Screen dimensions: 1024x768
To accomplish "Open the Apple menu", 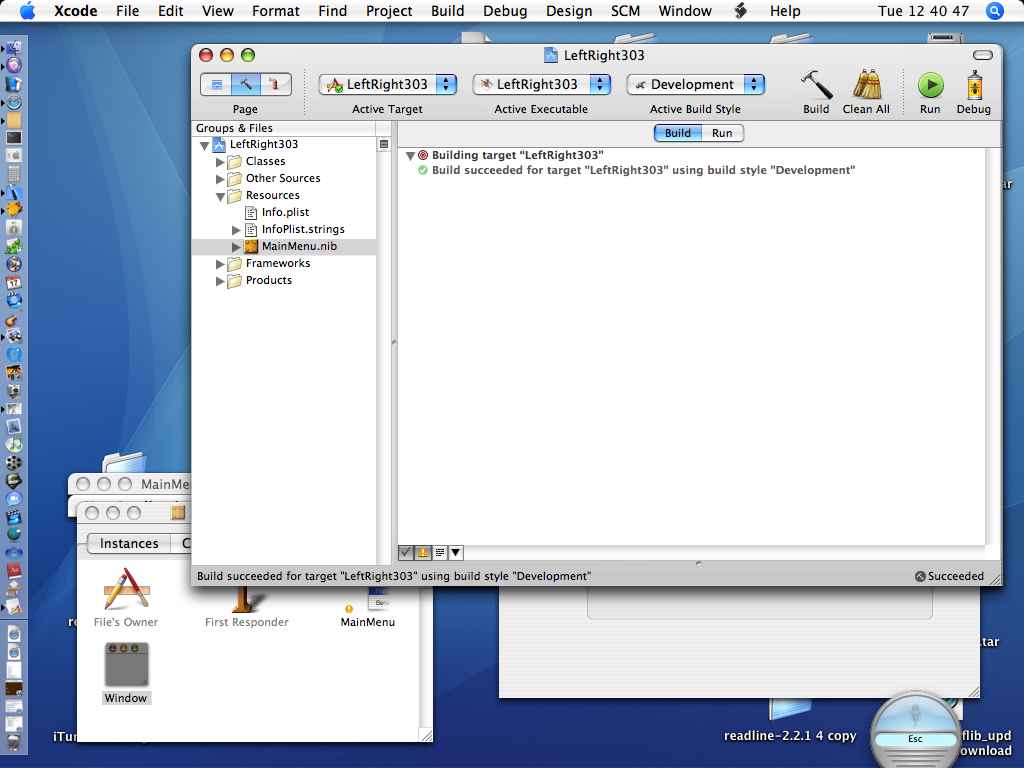I will (27, 11).
